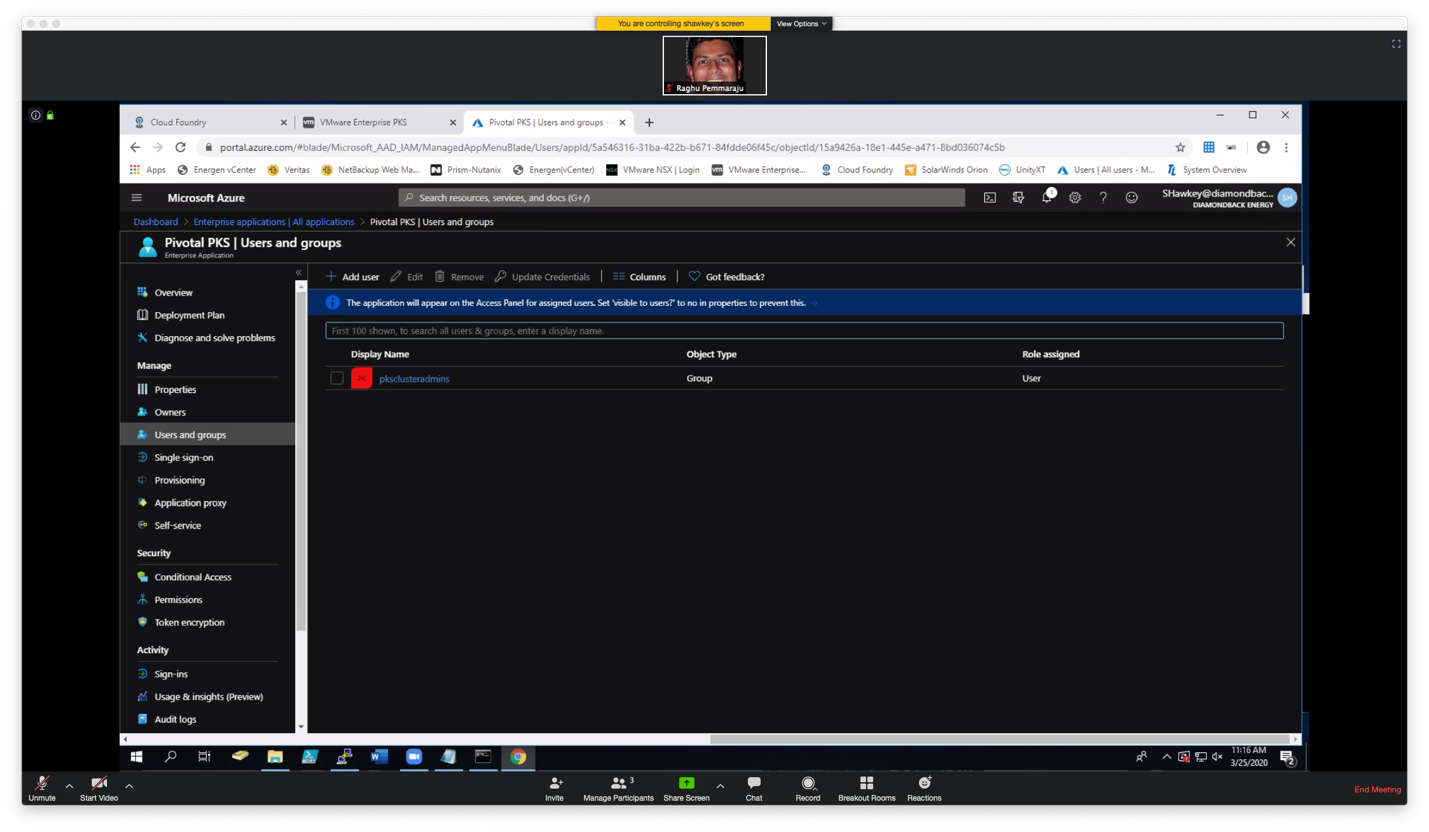Viewport: 1429px width, 832px height.
Task: Sort by Display Name column header
Action: click(380, 354)
